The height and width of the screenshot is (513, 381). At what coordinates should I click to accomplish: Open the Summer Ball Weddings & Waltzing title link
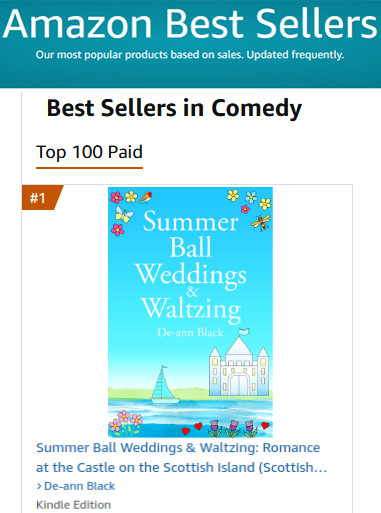pyautogui.click(x=181, y=457)
